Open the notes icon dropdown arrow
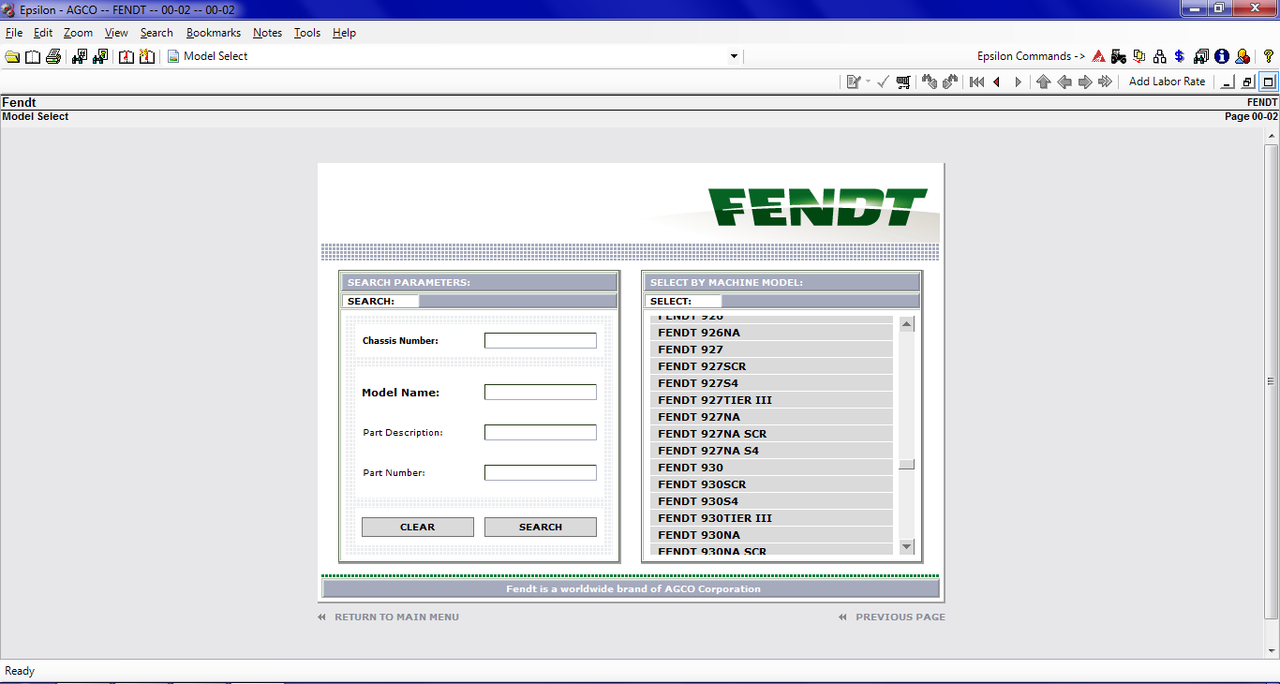 868,82
